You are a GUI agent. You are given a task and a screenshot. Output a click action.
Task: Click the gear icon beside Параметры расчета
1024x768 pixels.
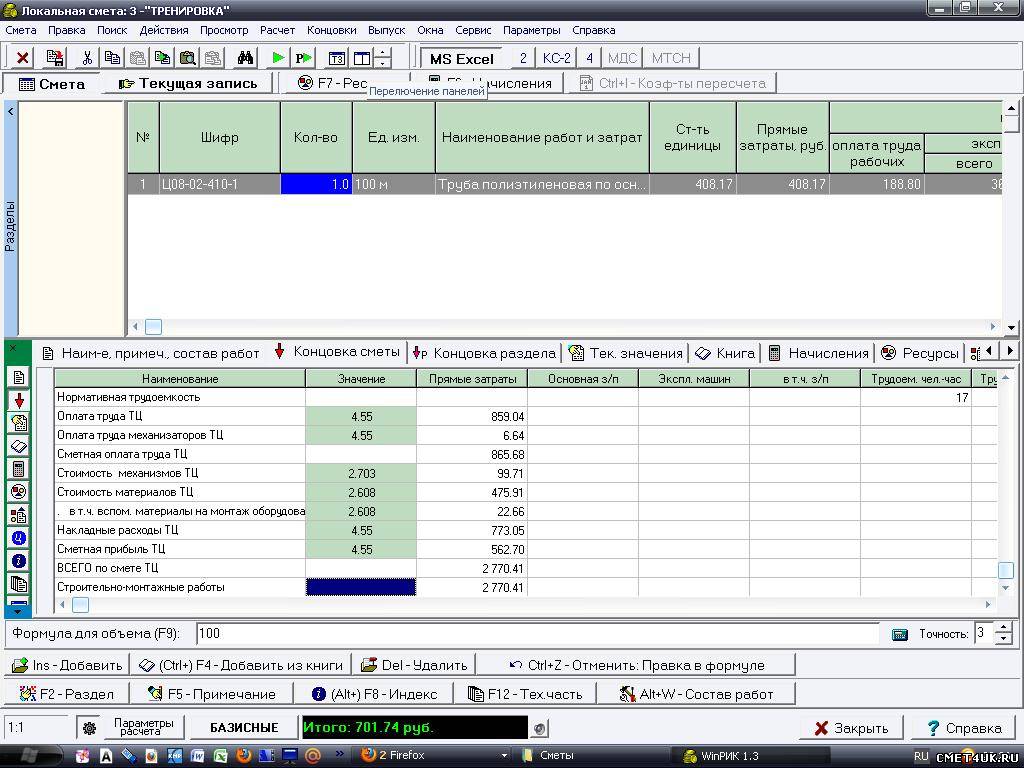click(90, 729)
